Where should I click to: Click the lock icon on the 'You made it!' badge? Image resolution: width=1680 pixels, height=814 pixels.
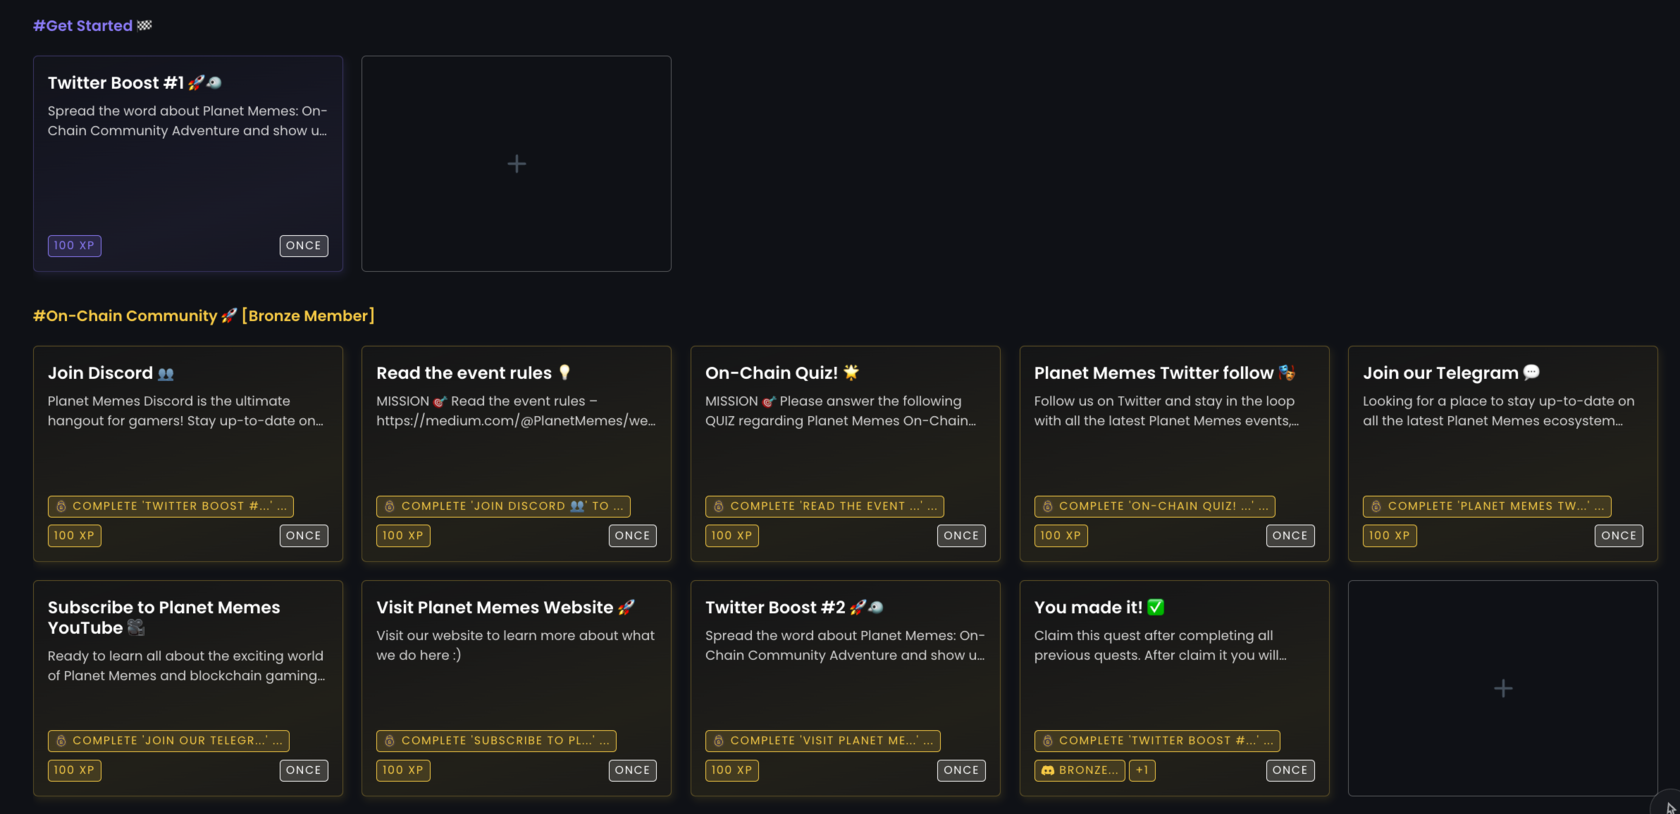tap(1046, 741)
